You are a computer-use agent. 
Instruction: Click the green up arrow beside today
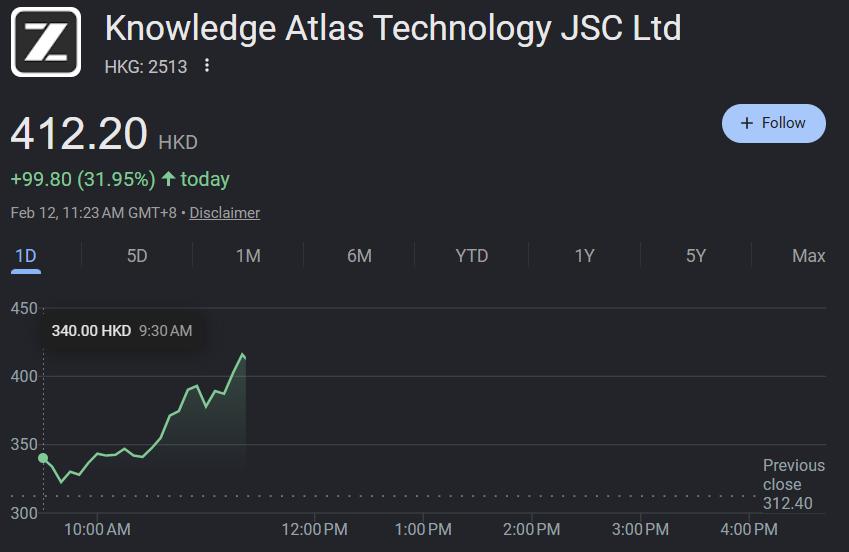168,180
